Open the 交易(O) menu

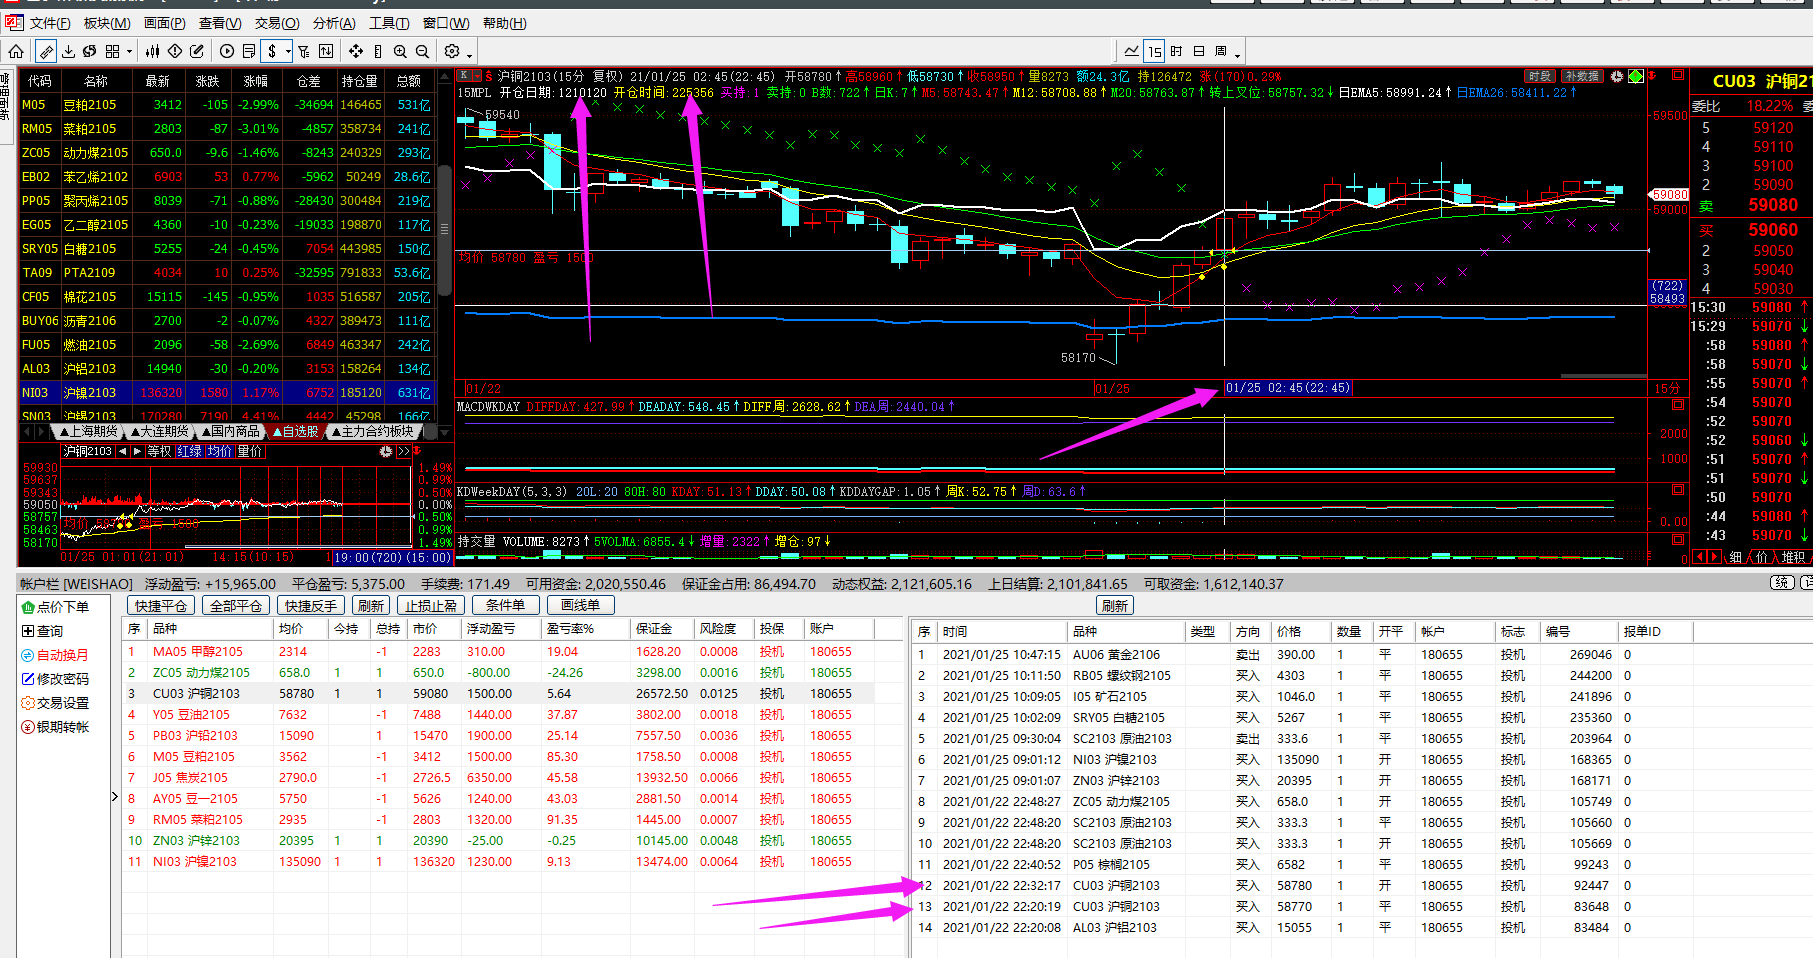pos(277,23)
